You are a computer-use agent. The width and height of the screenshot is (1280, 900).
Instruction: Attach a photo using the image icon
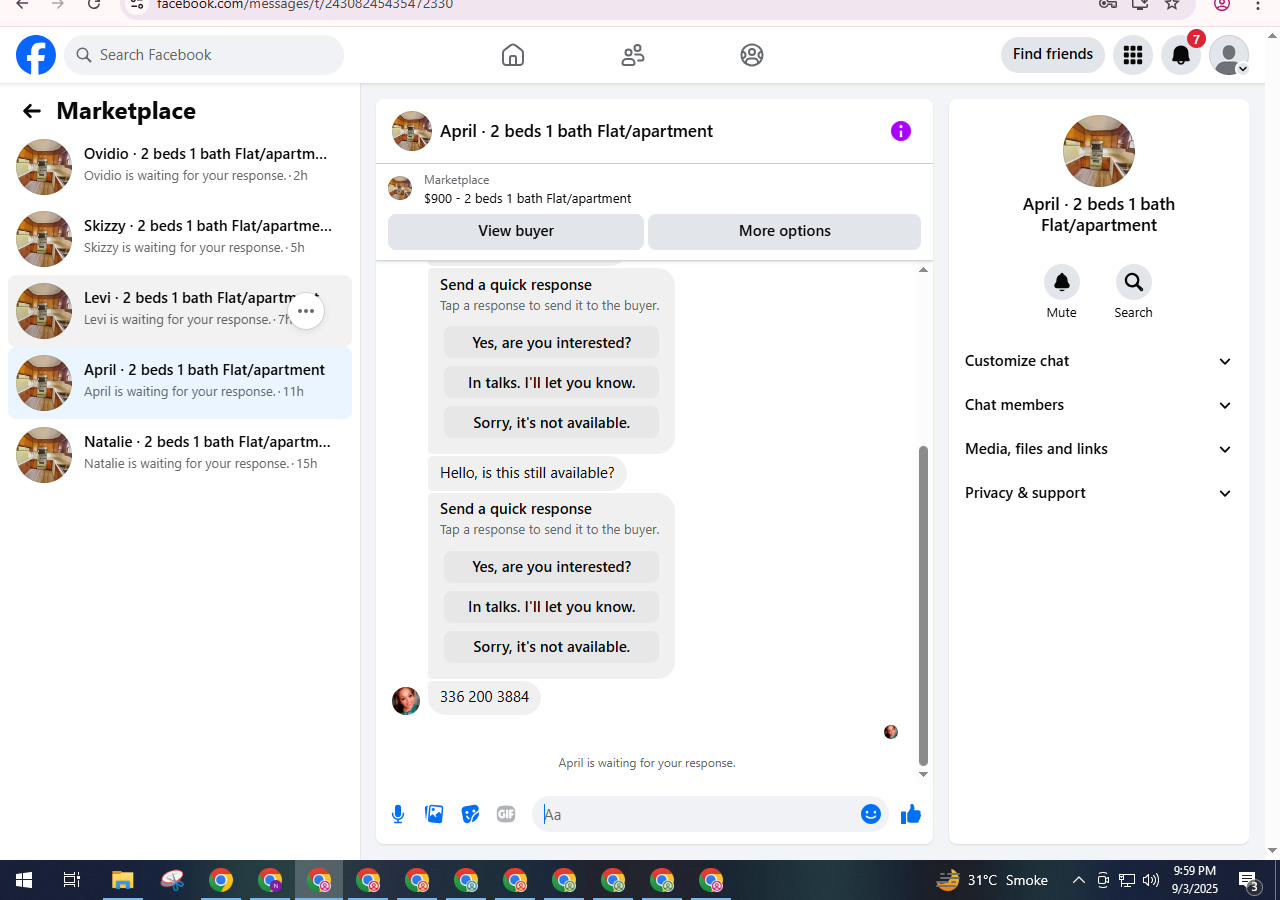tap(434, 814)
